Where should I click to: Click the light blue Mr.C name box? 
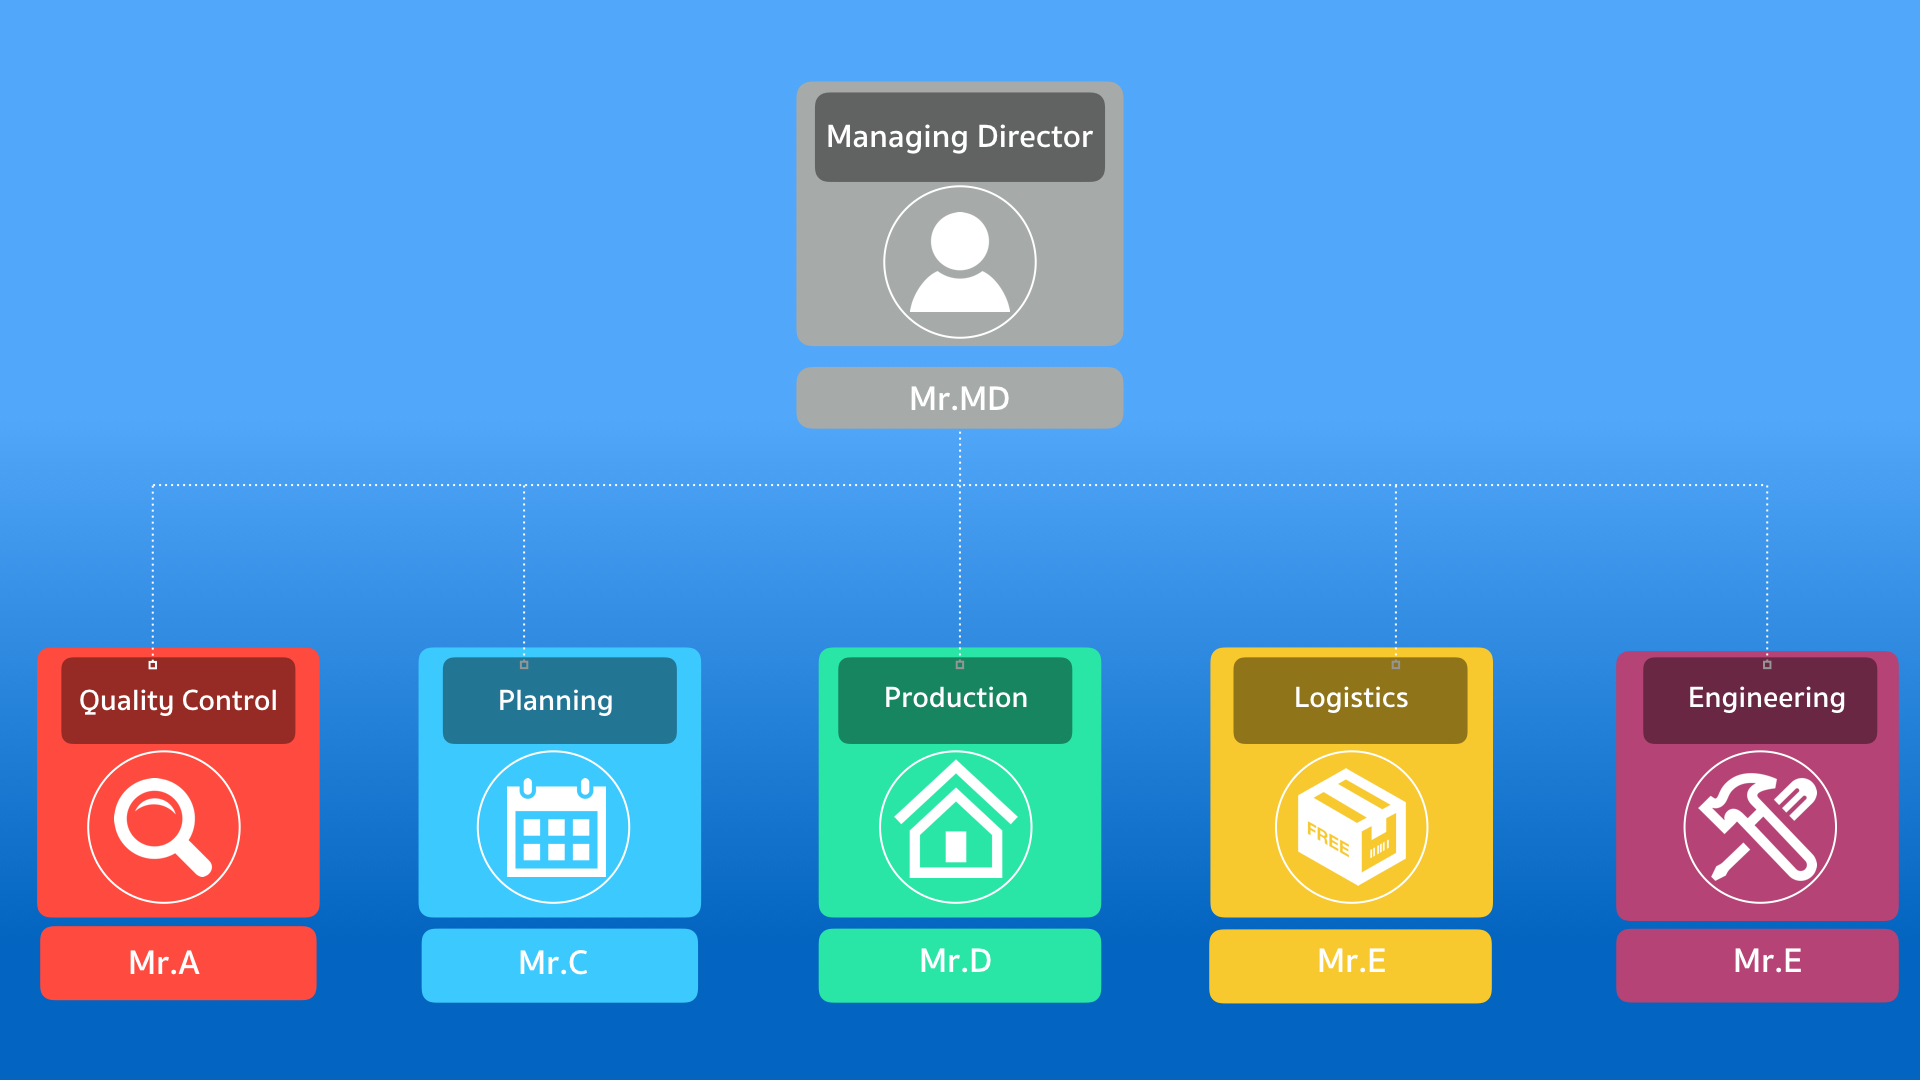tap(559, 964)
